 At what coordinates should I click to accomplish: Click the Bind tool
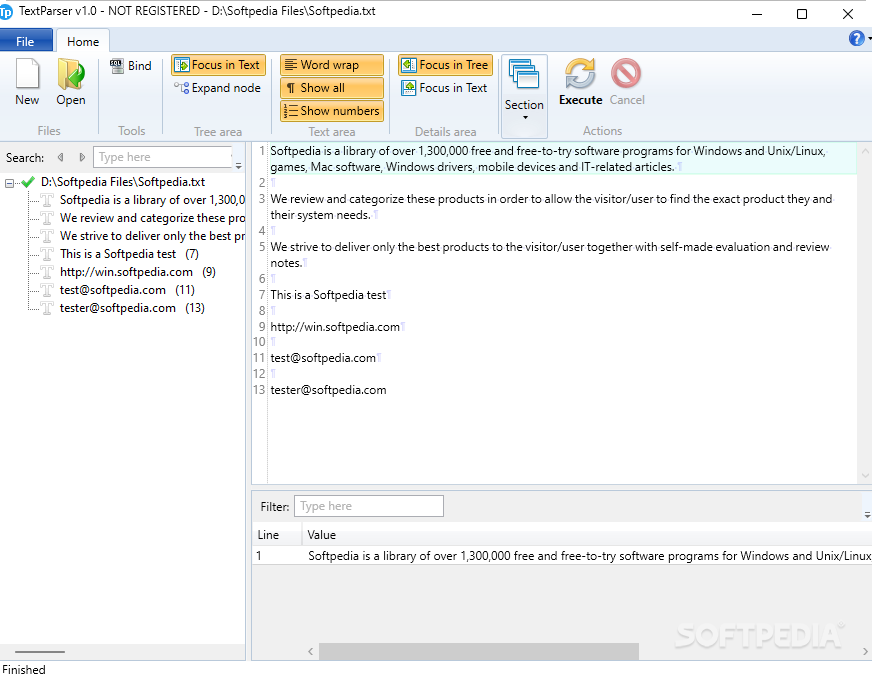click(x=131, y=66)
